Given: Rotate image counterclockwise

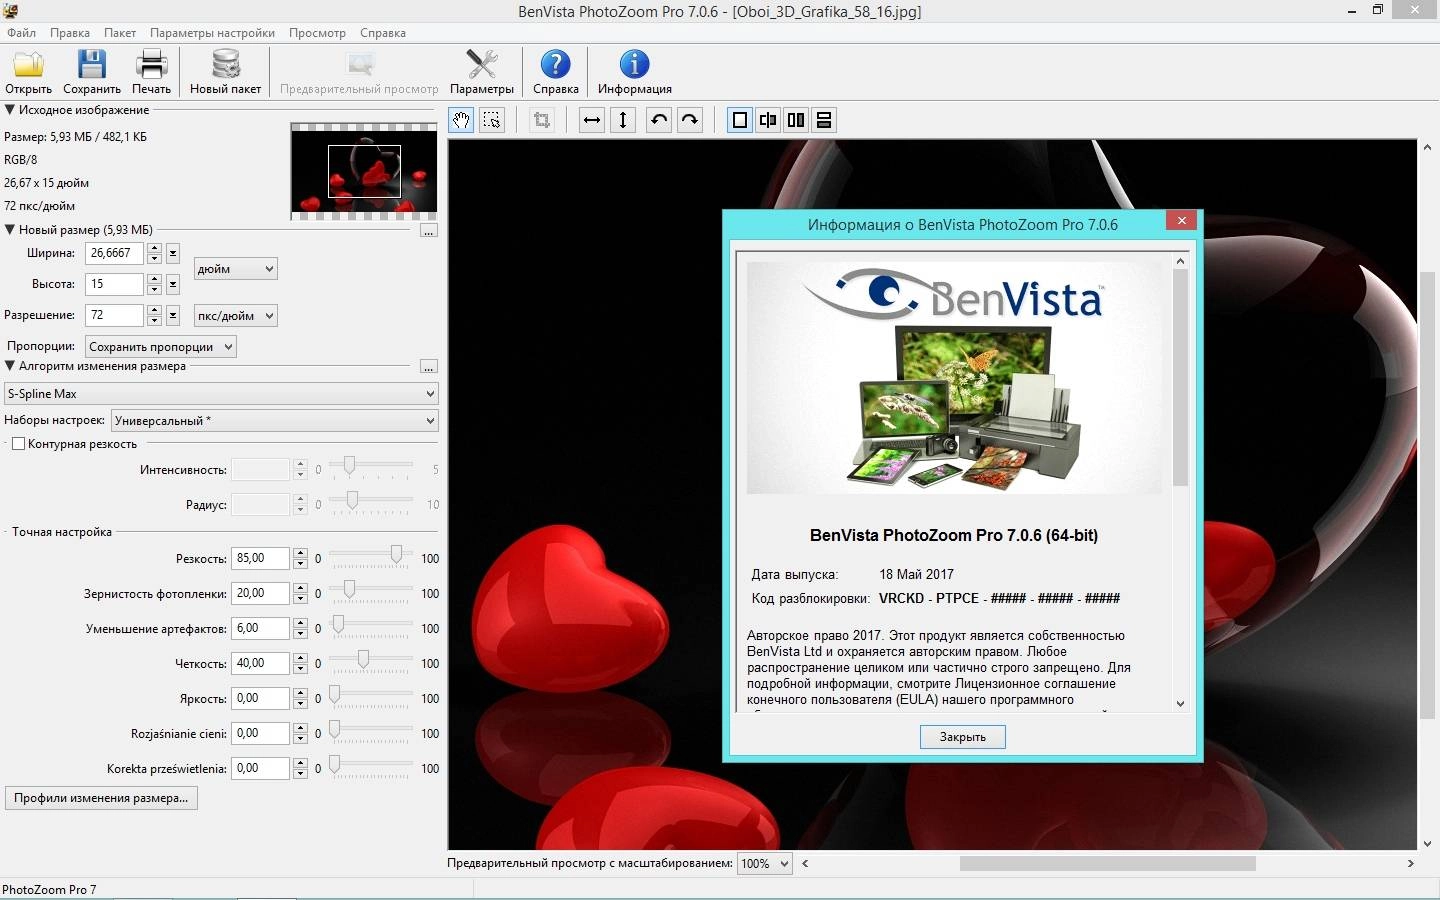Looking at the screenshot, I should pos(659,120).
